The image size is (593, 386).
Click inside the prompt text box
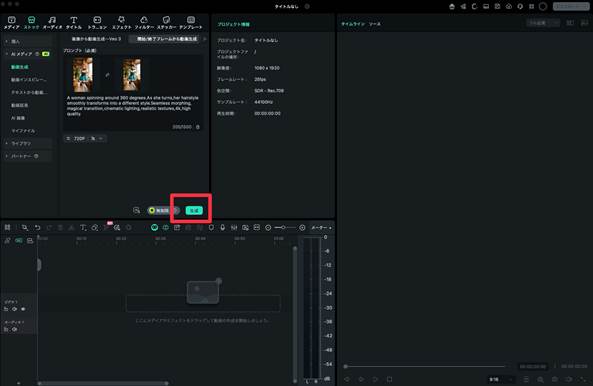click(x=133, y=106)
